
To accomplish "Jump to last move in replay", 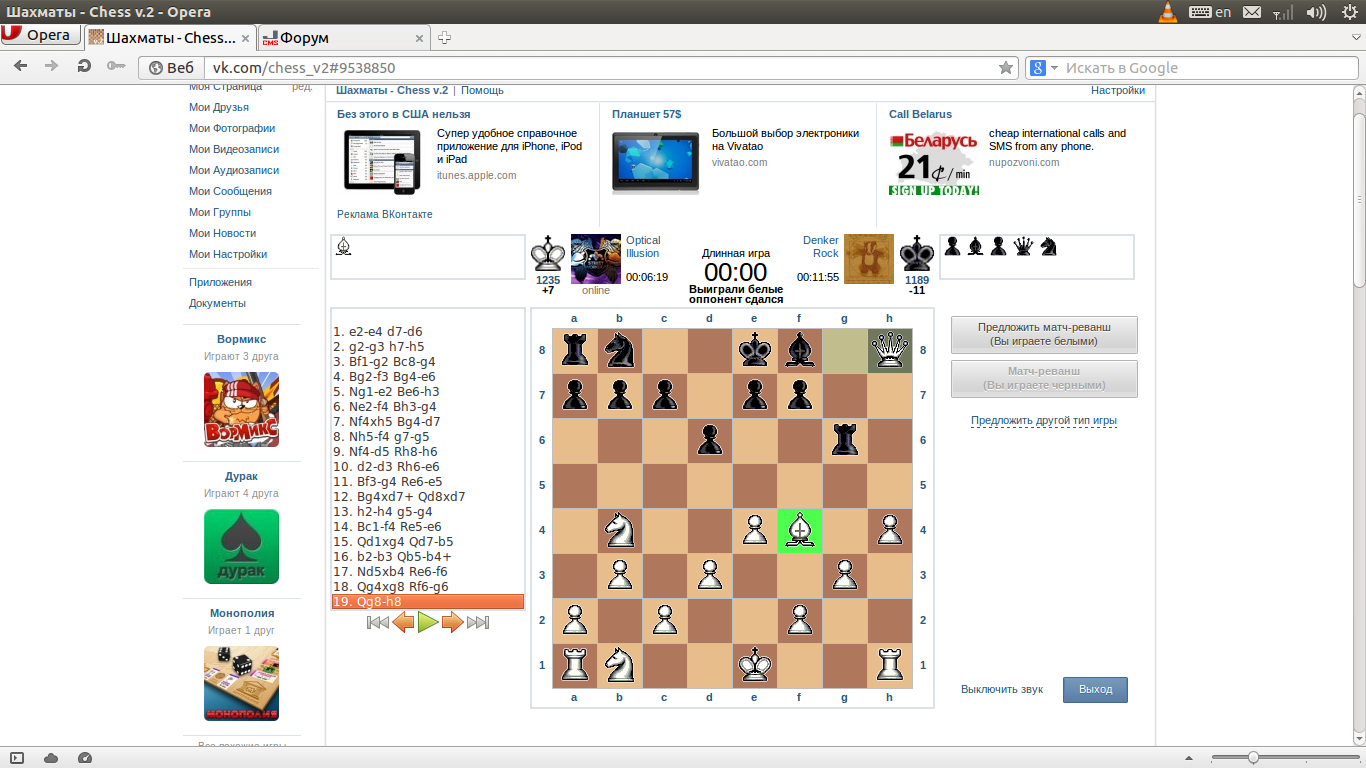I will 478,623.
